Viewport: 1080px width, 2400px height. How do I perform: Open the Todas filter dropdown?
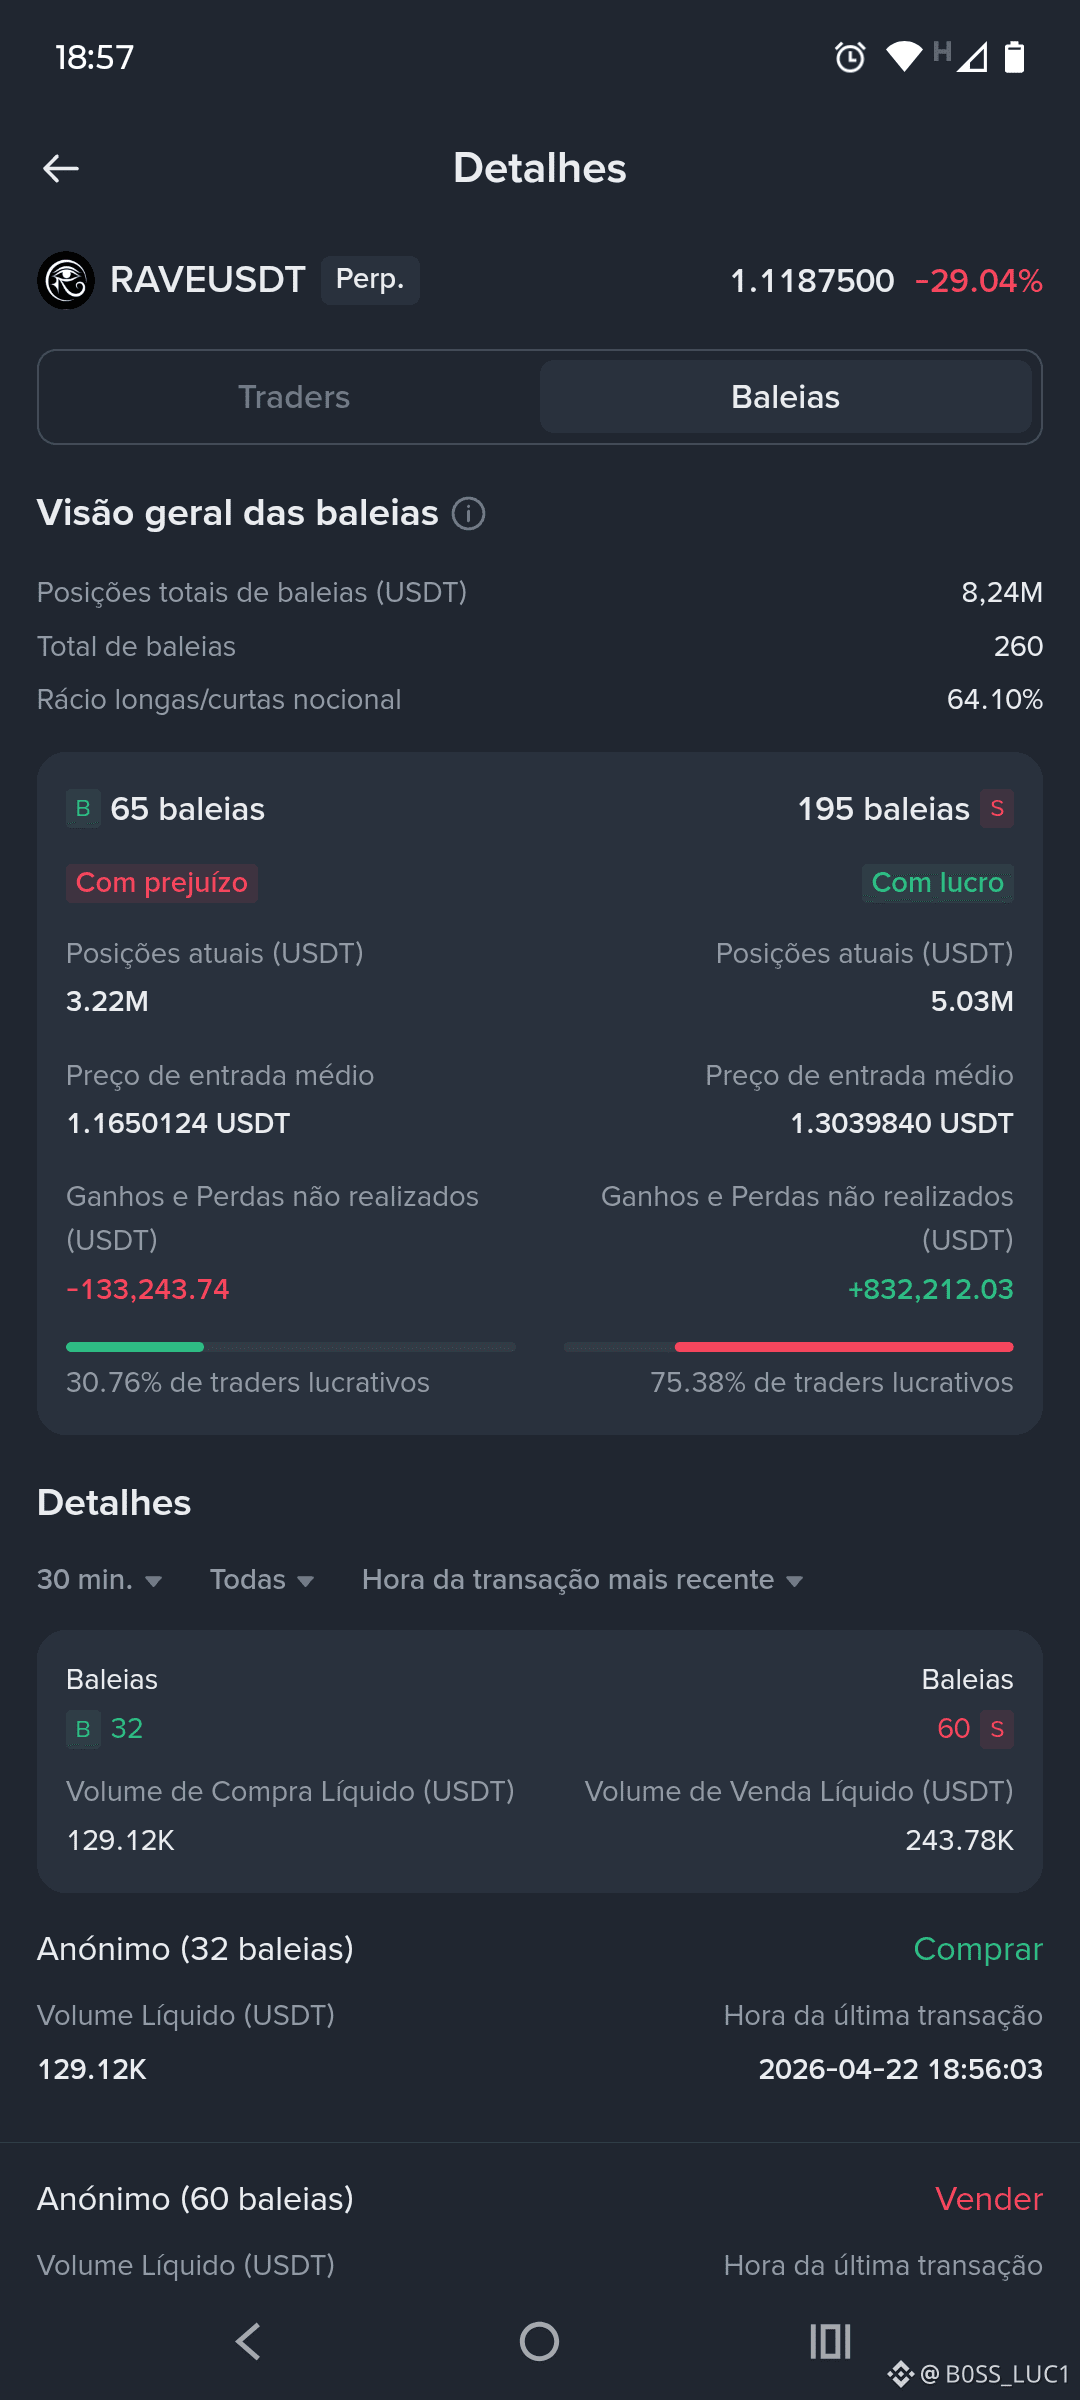[262, 1580]
